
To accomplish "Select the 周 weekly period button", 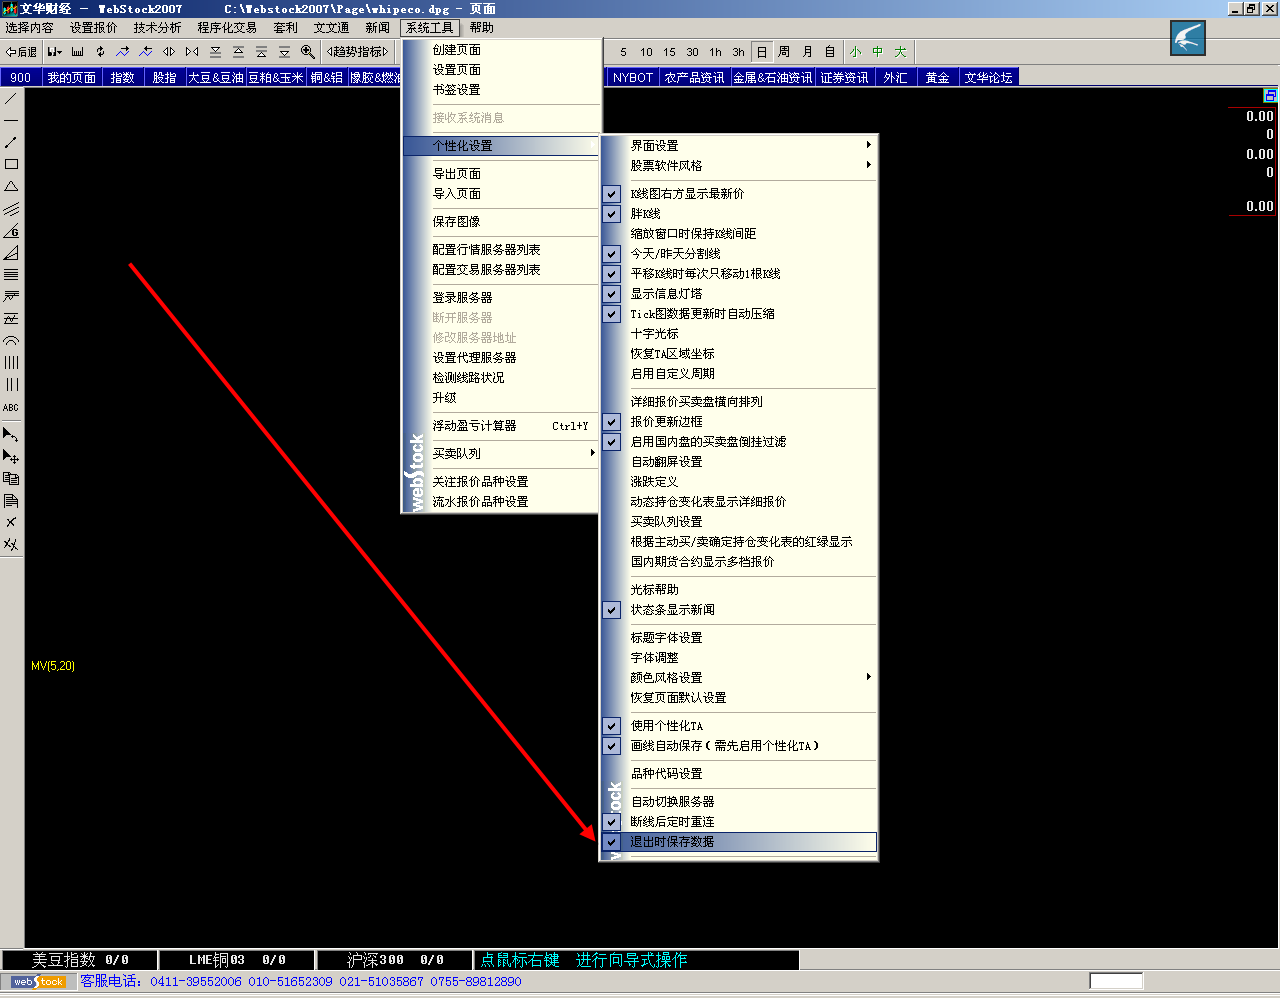I will pyautogui.click(x=784, y=51).
